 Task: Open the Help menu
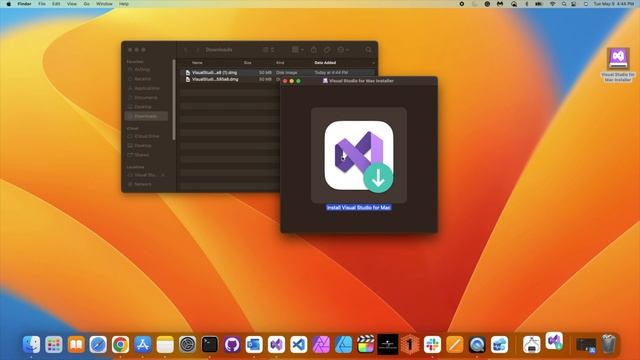click(x=124, y=4)
